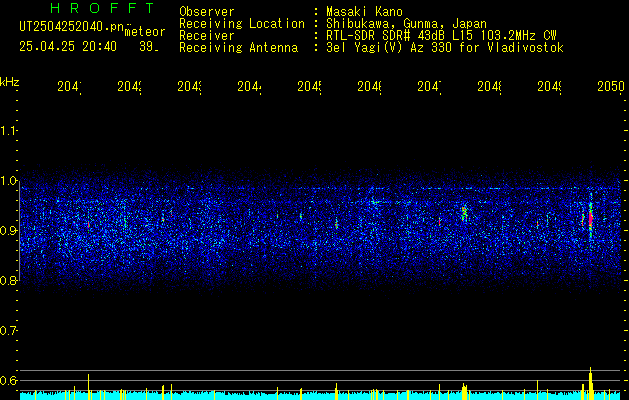Click the 1.1 frequency axis label

coord(8,130)
